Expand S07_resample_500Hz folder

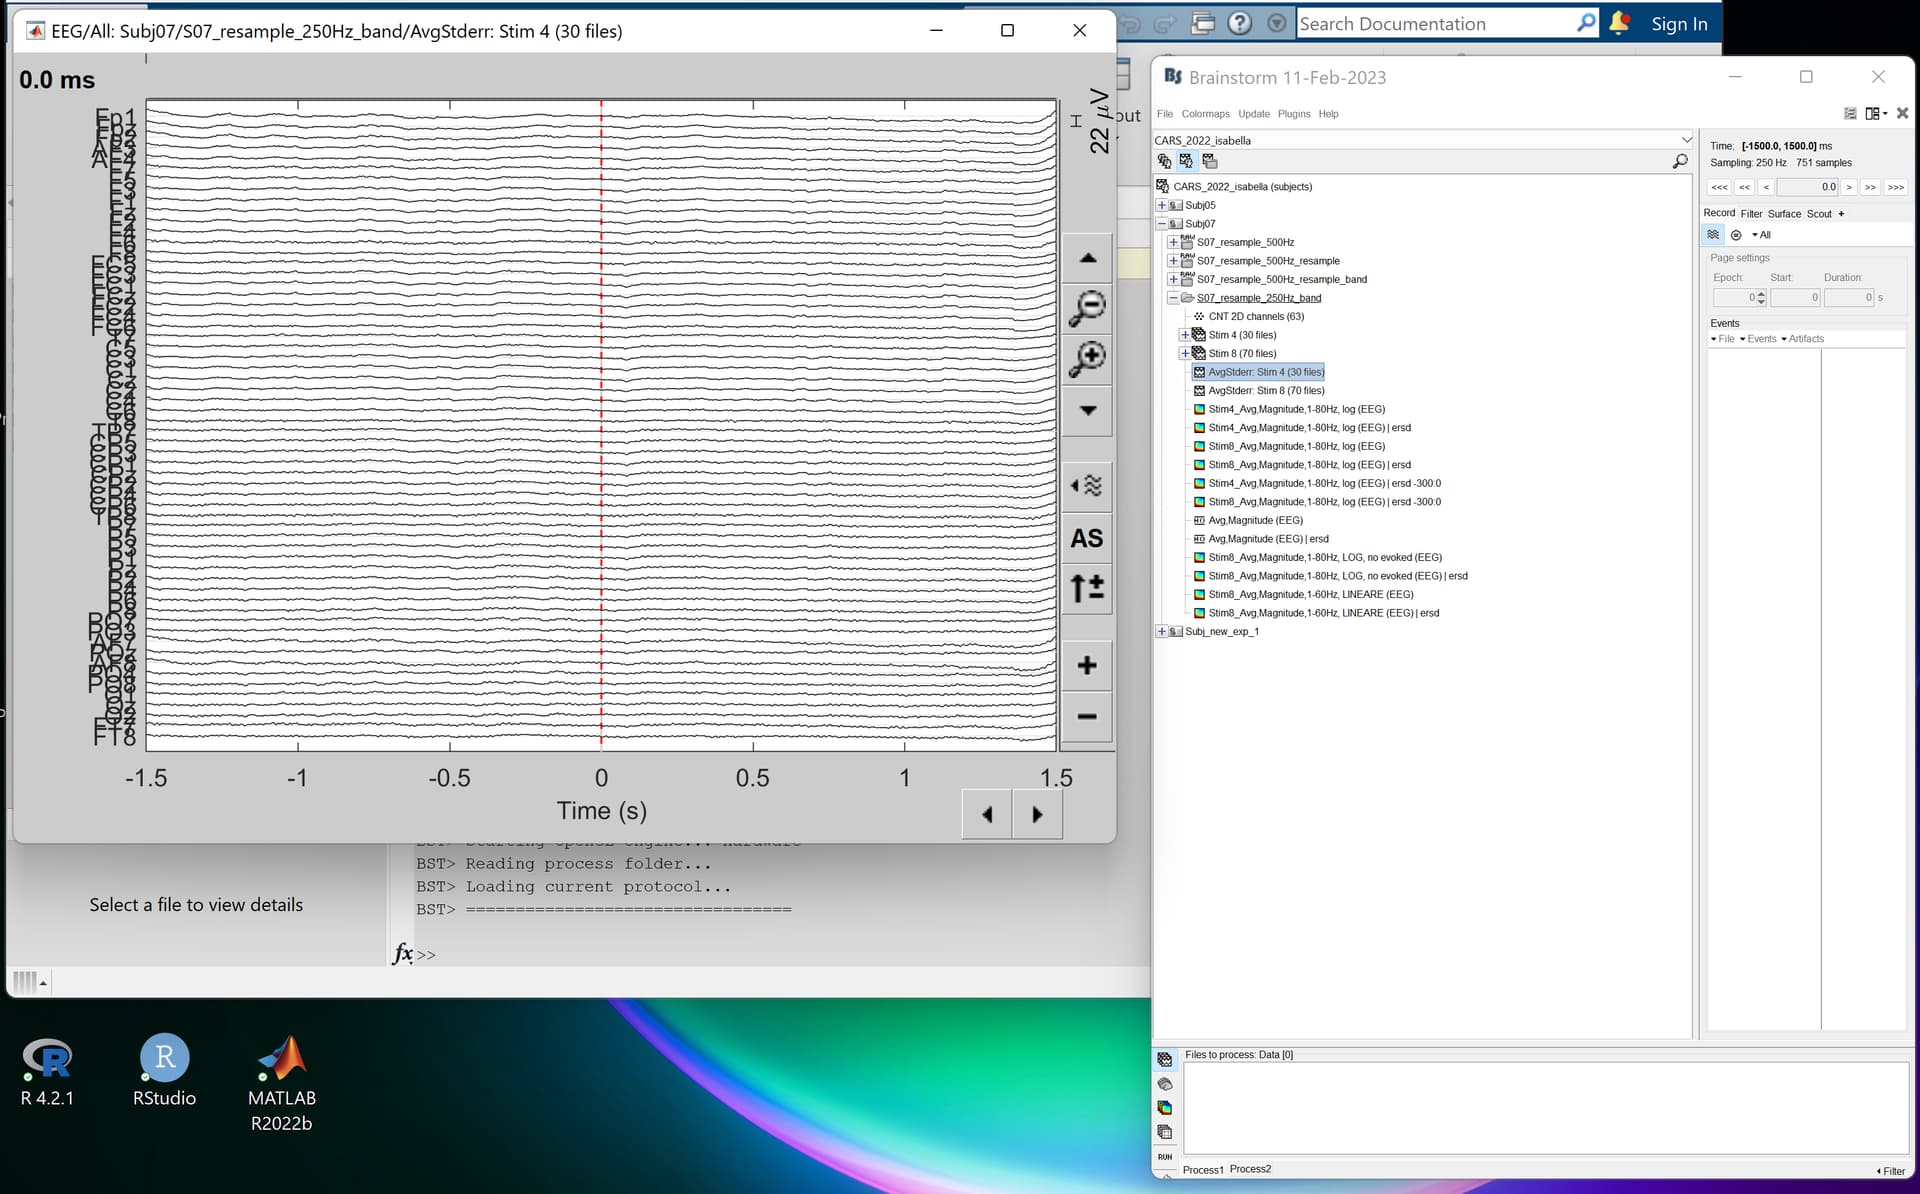coord(1173,242)
